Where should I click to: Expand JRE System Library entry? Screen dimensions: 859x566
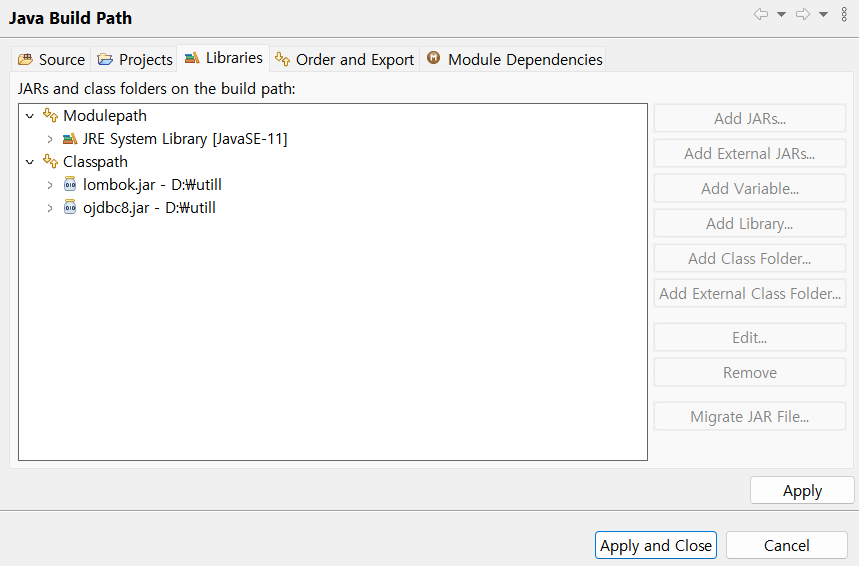[x=50, y=139]
